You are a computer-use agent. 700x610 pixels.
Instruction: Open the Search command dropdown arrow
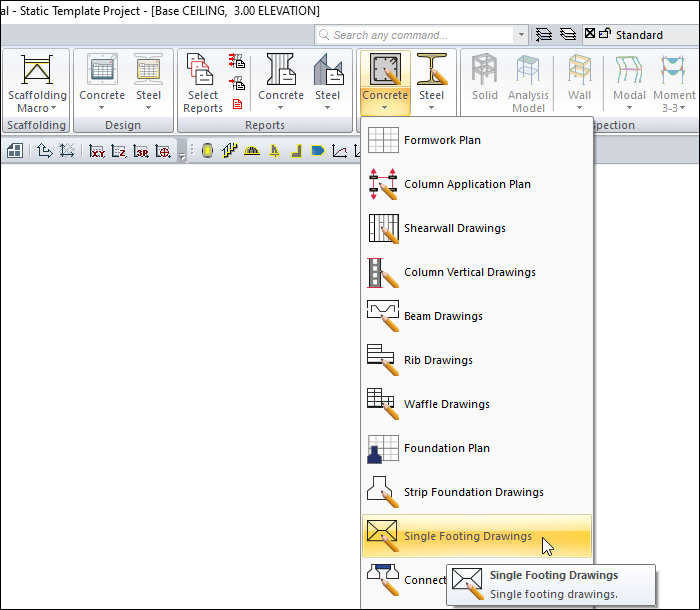521,35
